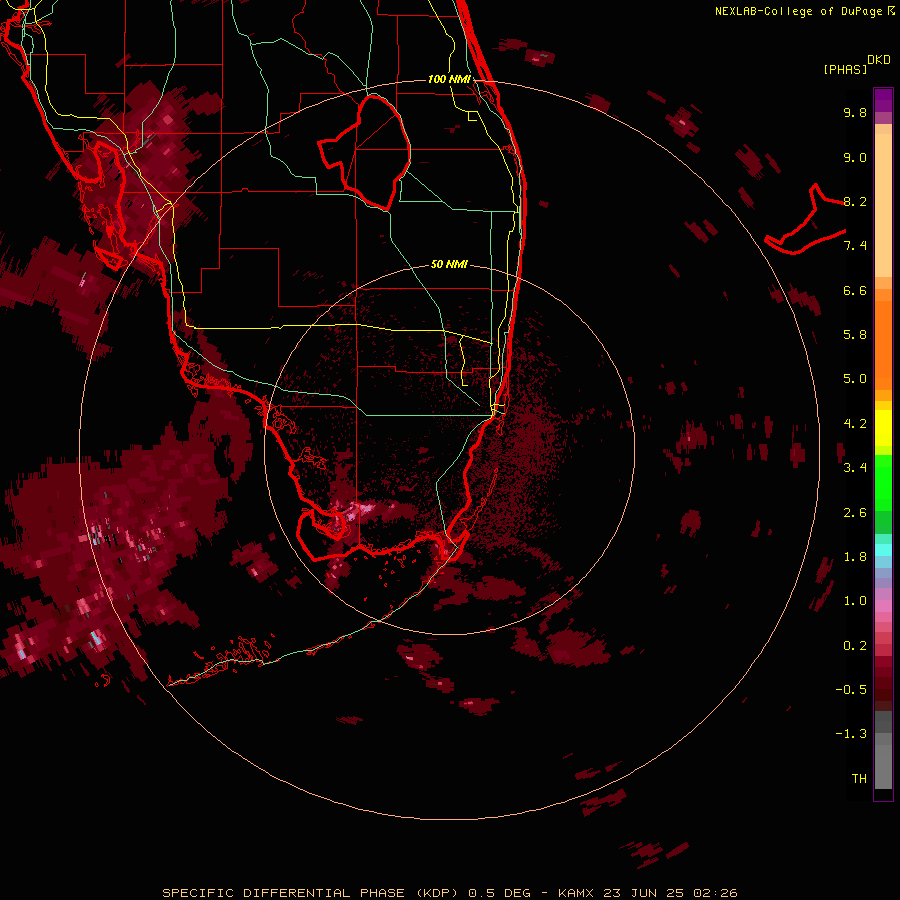Viewport: 900px width, 900px height.
Task: Select the 9.8 value on color scale
Action: [x=855, y=112]
